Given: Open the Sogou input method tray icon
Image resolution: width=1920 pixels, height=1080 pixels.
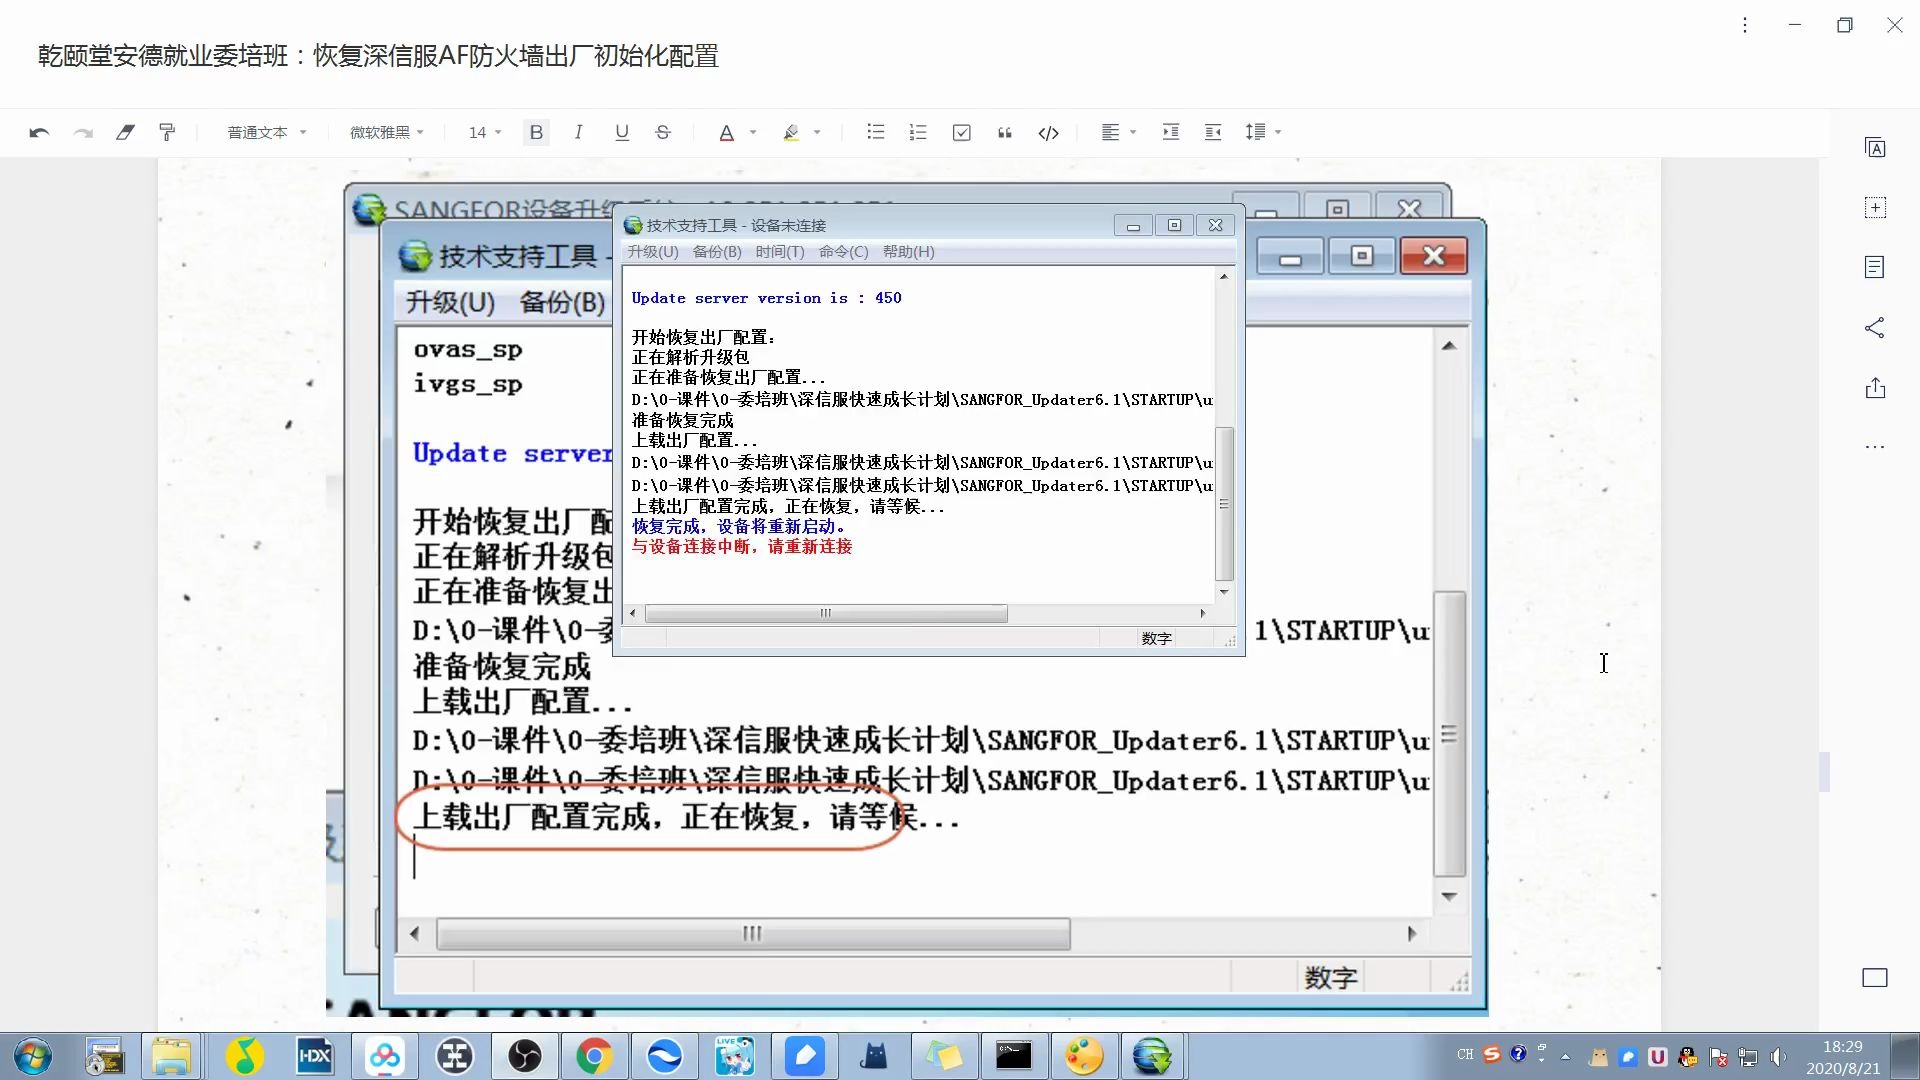Looking at the screenshot, I should click(1491, 1055).
